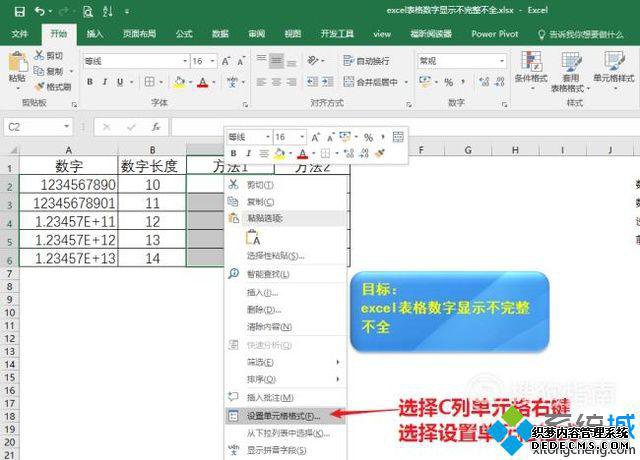The height and width of the screenshot is (460, 640).
Task: Click cell A2 containing 1234567890
Action: coord(69,184)
